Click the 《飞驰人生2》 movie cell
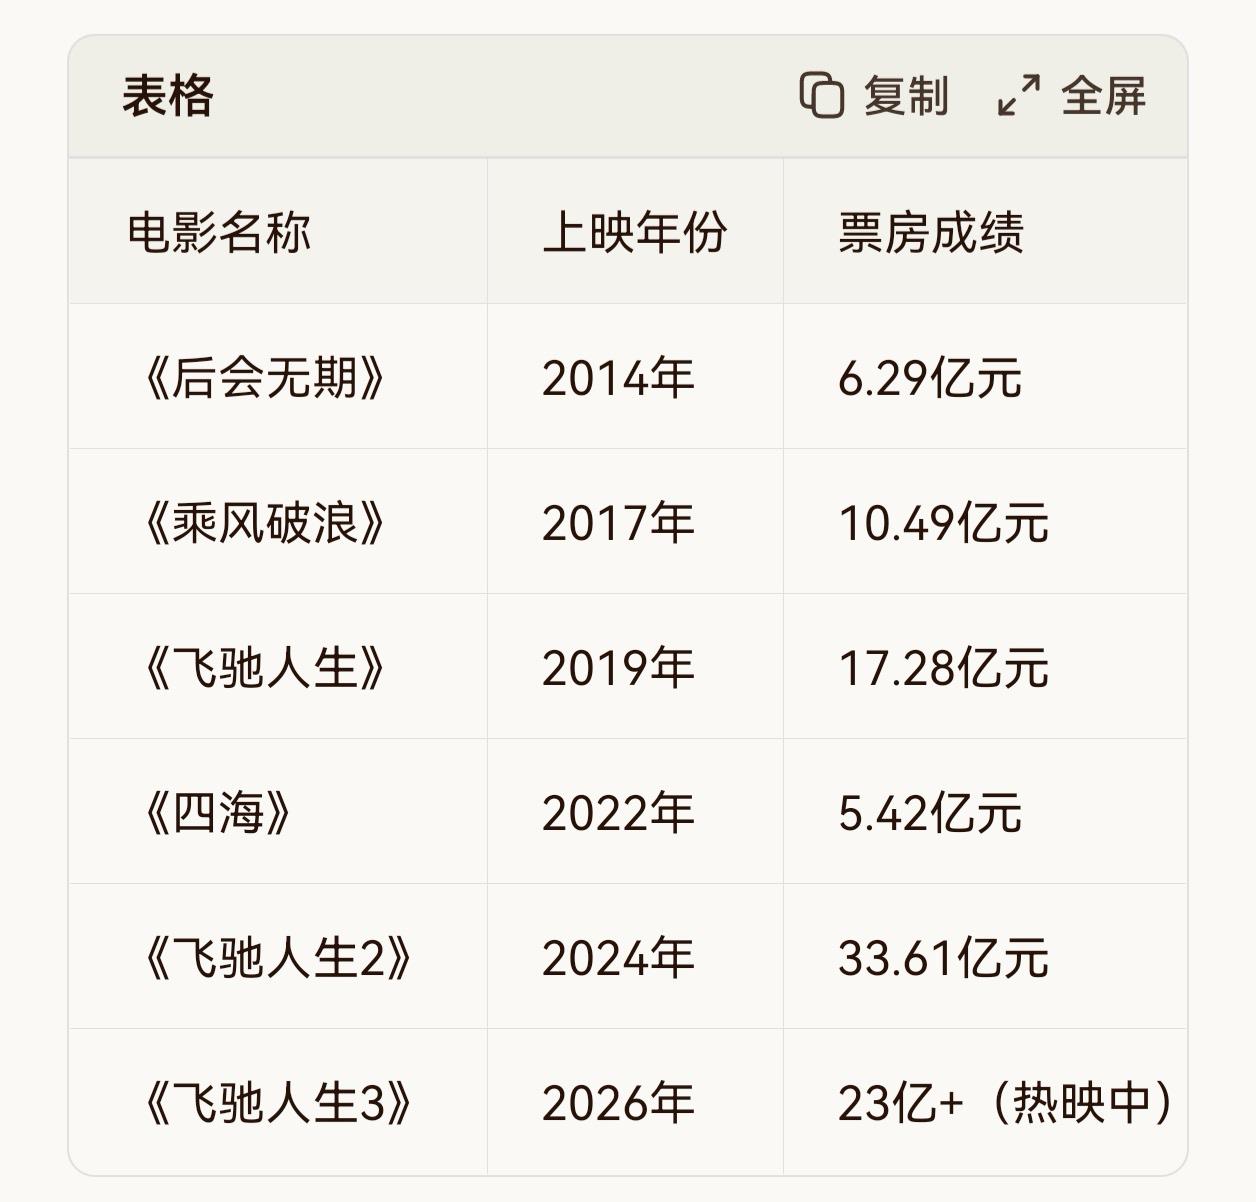1256x1202 pixels. click(277, 959)
